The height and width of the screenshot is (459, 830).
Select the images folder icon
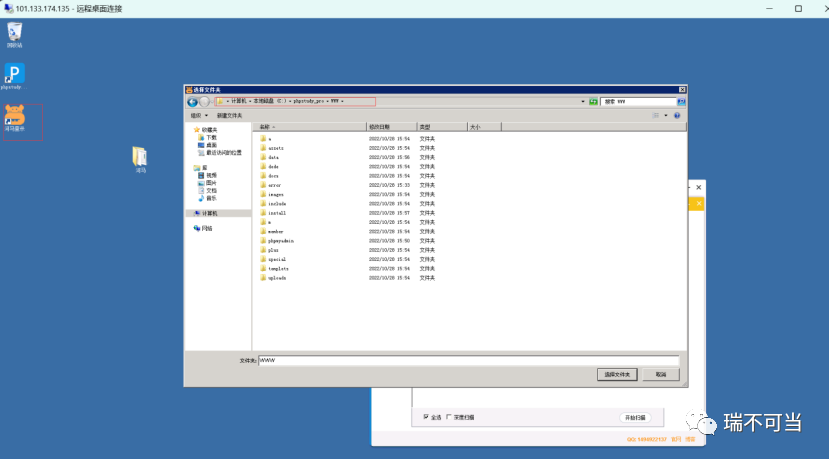coord(263,194)
